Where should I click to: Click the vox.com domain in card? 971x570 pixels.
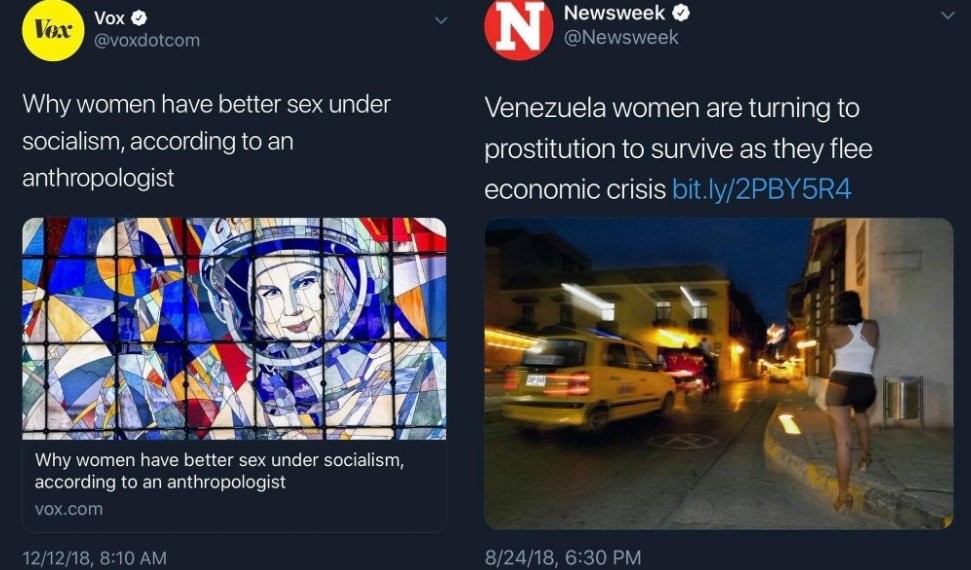click(x=68, y=509)
